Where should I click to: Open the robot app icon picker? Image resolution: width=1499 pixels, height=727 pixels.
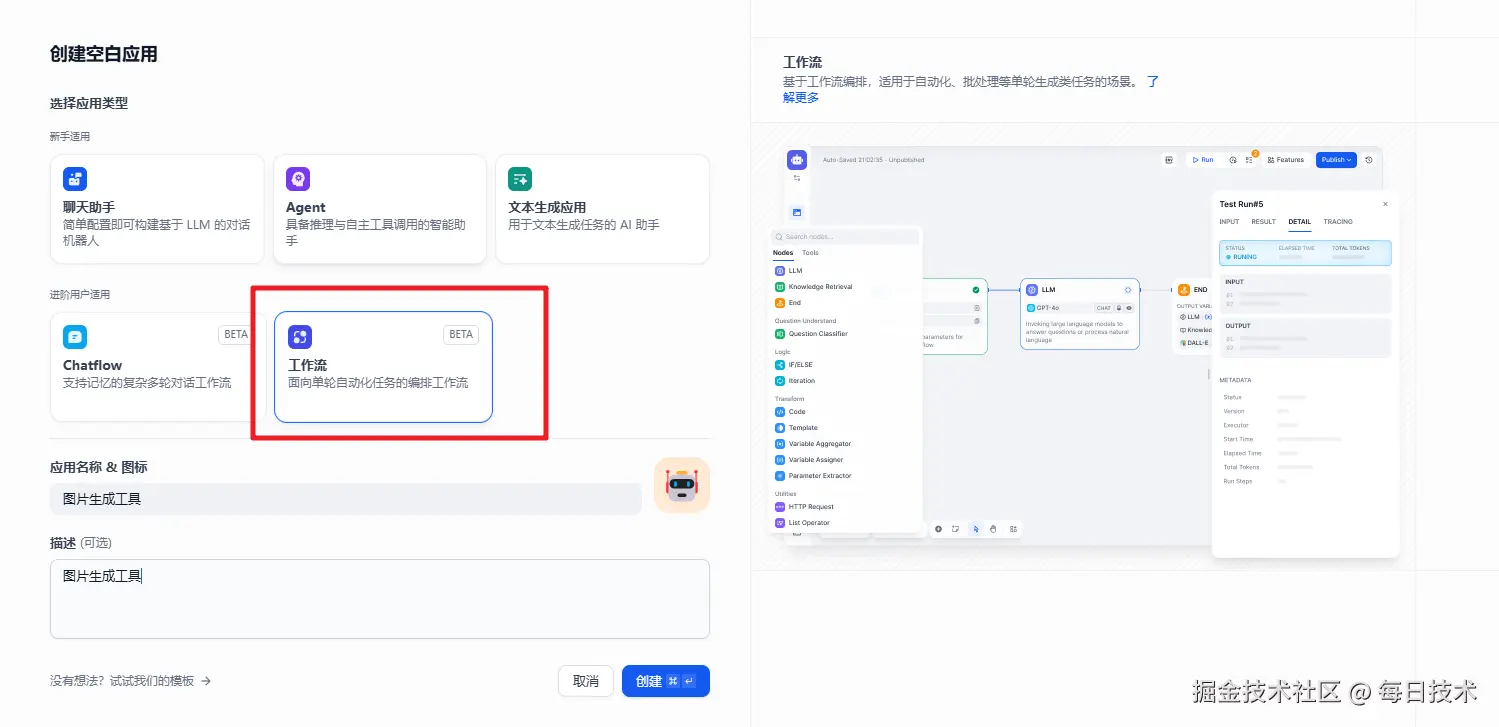[682, 485]
